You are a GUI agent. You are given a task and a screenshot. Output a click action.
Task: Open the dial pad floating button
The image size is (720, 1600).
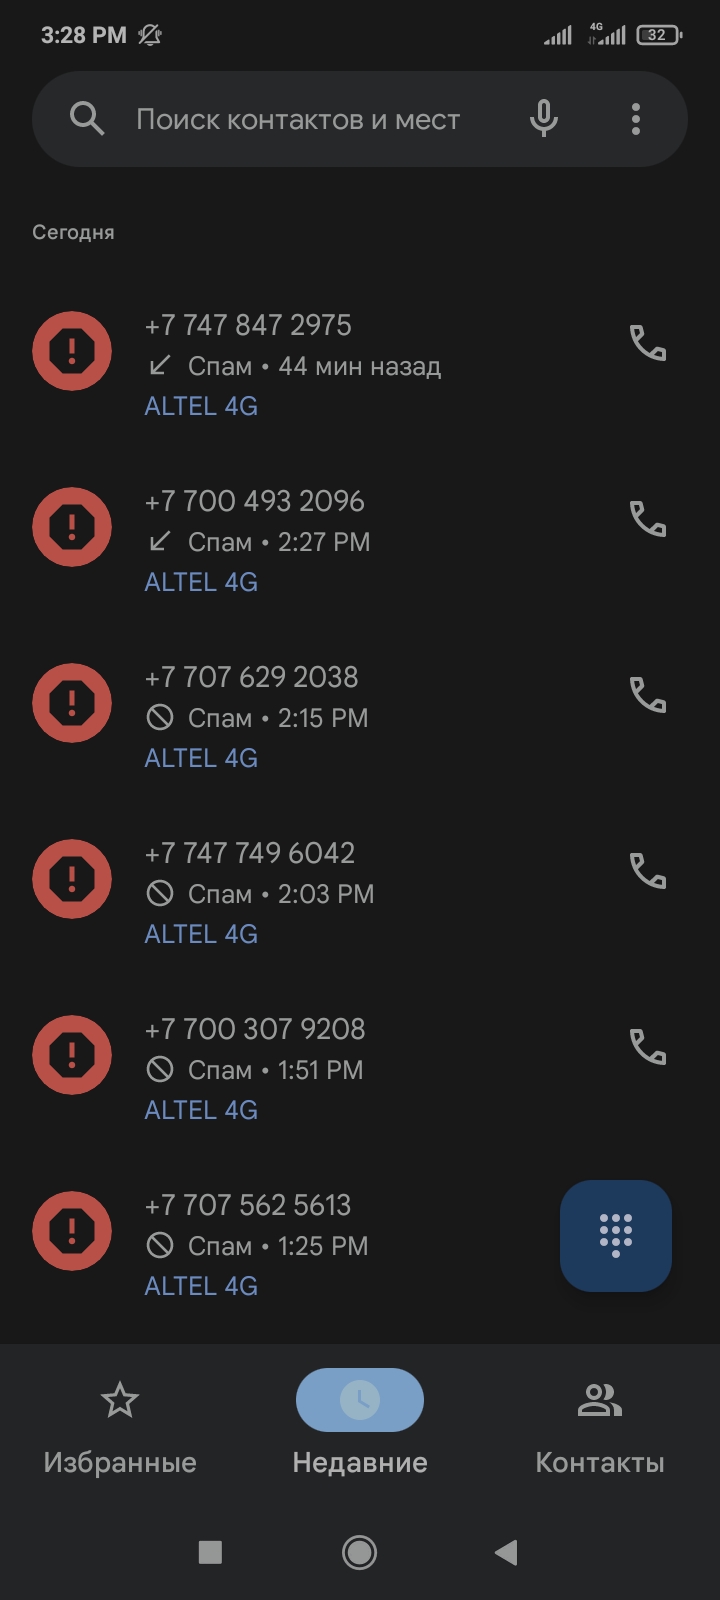[x=616, y=1236]
